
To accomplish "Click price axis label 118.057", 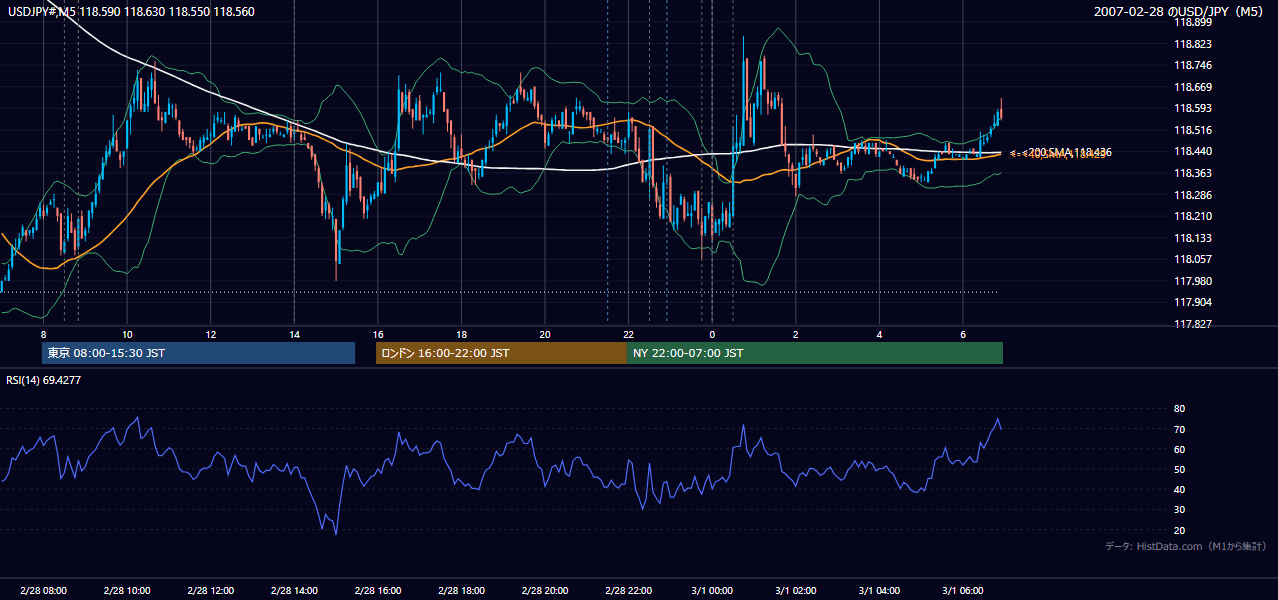I will [x=1191, y=259].
